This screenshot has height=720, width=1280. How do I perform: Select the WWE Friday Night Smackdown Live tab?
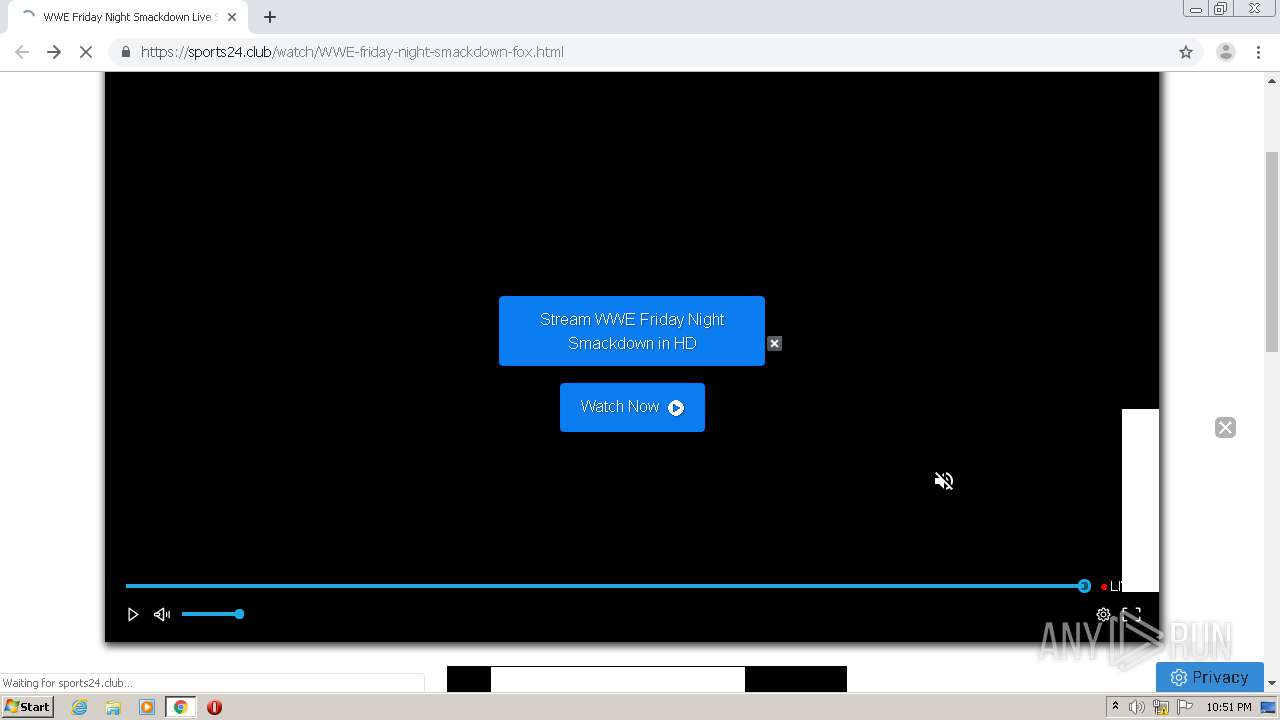pos(126,17)
